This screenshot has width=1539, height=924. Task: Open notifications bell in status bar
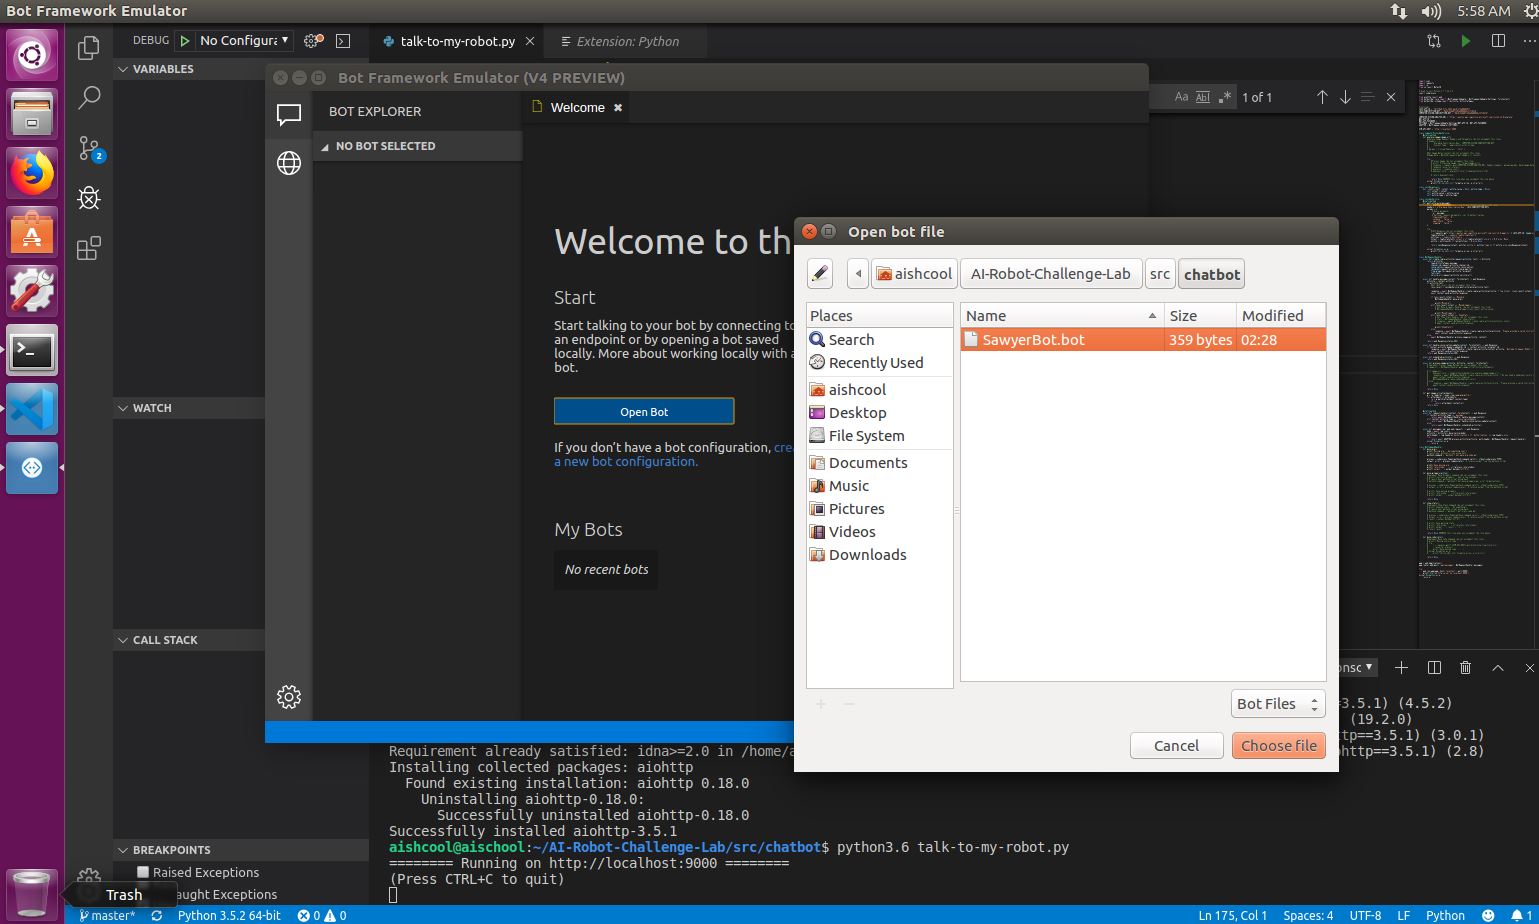(x=1519, y=915)
